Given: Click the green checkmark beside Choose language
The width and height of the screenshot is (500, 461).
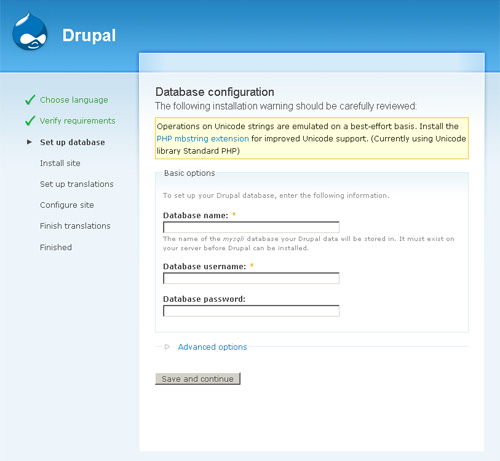Looking at the screenshot, I should [x=30, y=100].
